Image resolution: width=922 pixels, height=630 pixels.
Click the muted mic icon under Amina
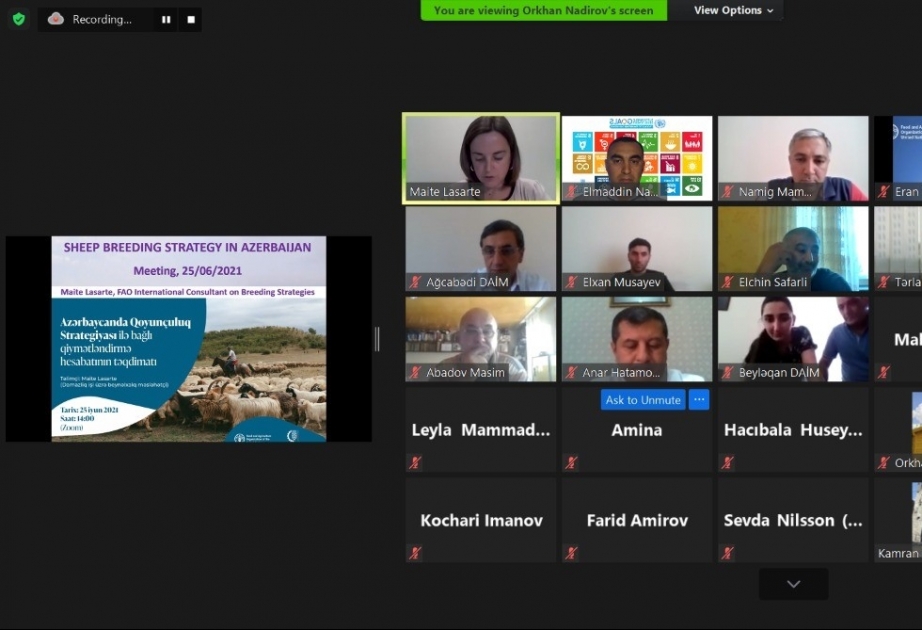click(x=571, y=463)
